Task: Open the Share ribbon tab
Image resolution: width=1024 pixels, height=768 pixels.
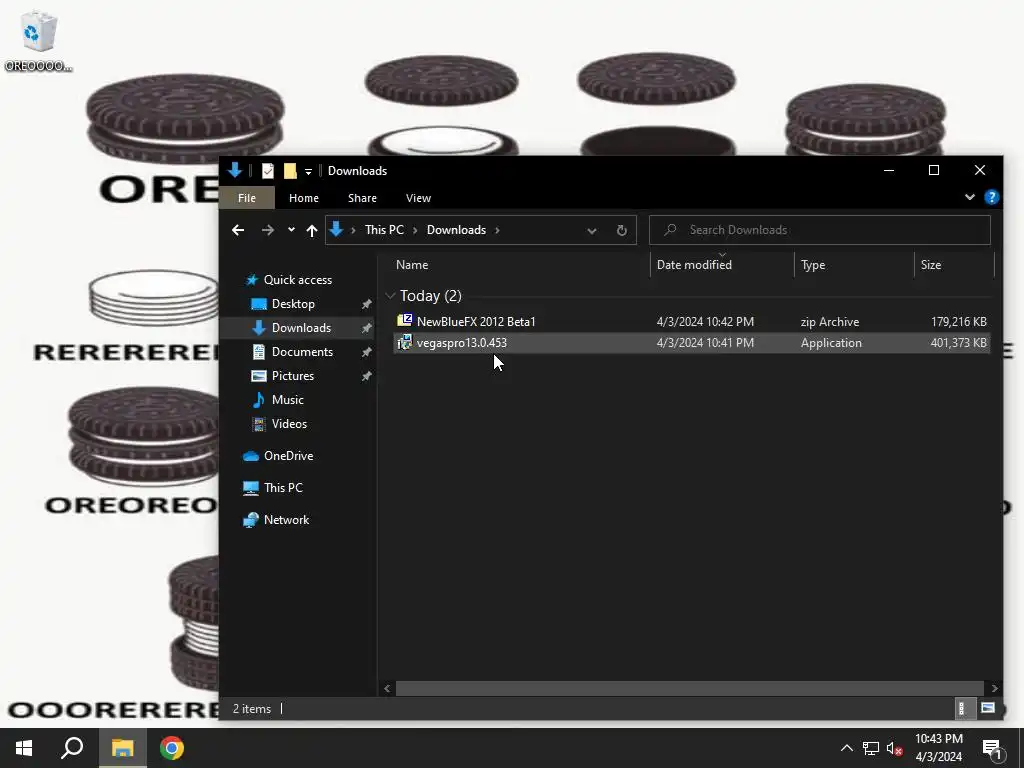Action: (x=362, y=198)
